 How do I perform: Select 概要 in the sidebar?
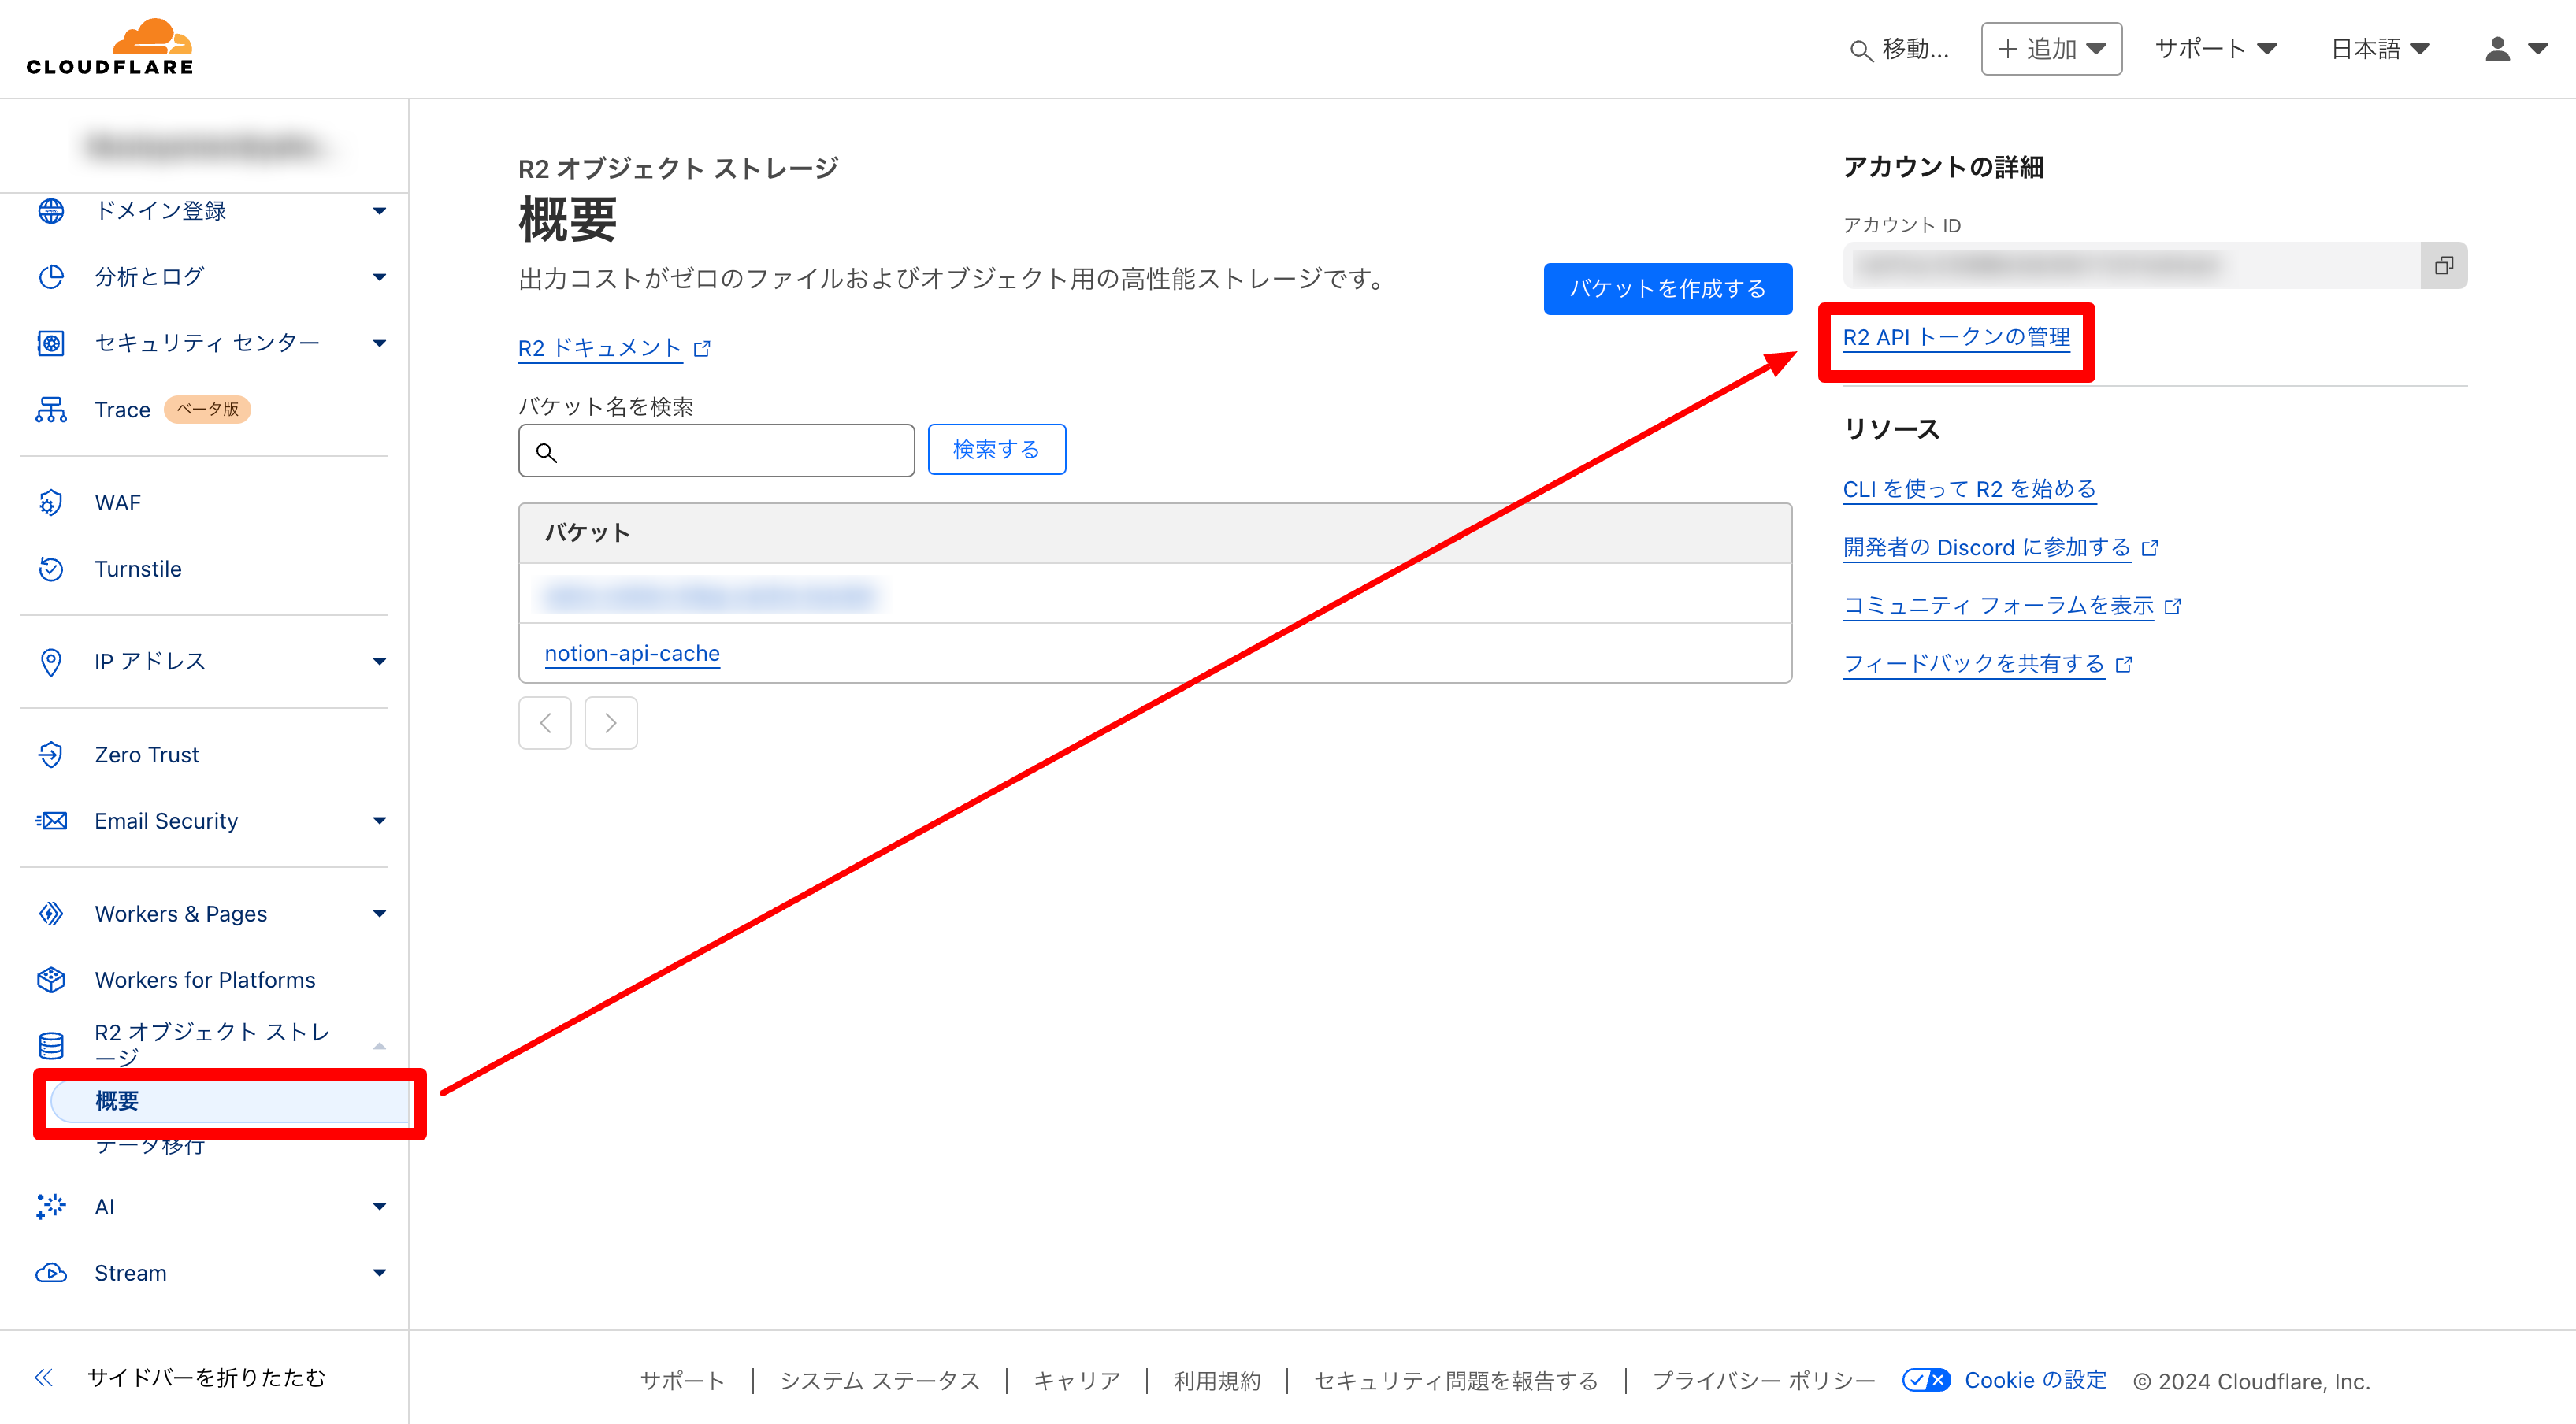[x=230, y=1101]
